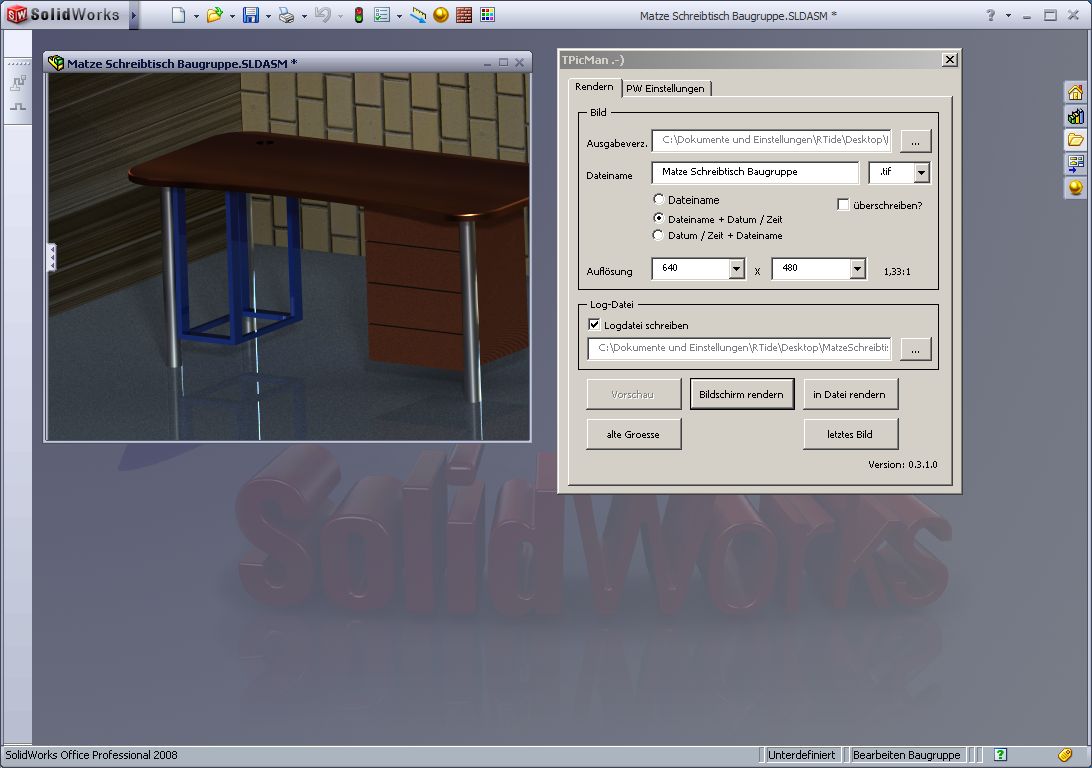Expand the 640 width resolution dropdown
Screen dimensions: 1092x768
(736, 269)
